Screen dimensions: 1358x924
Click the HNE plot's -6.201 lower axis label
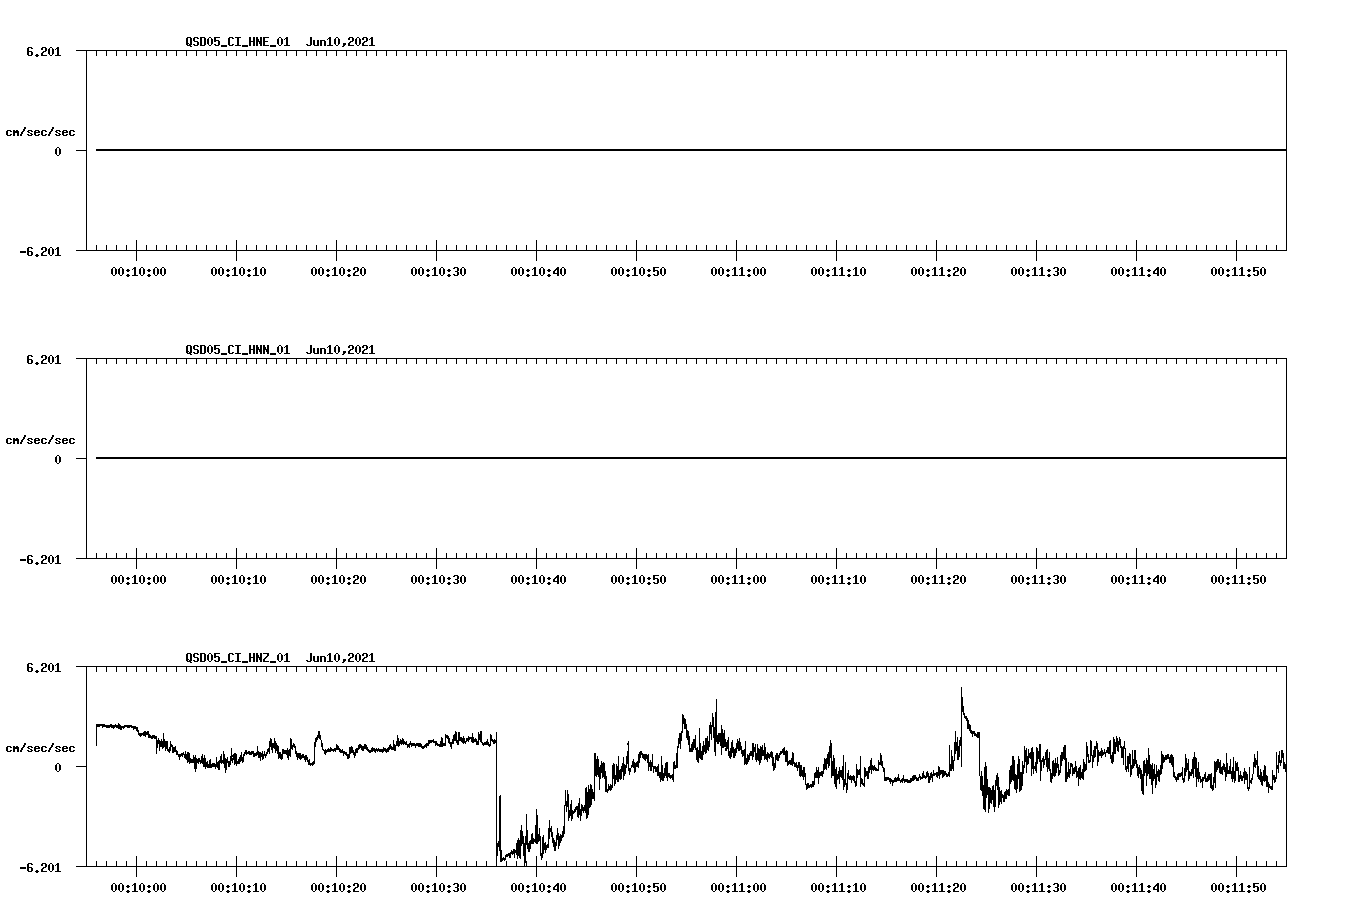(x=41, y=251)
